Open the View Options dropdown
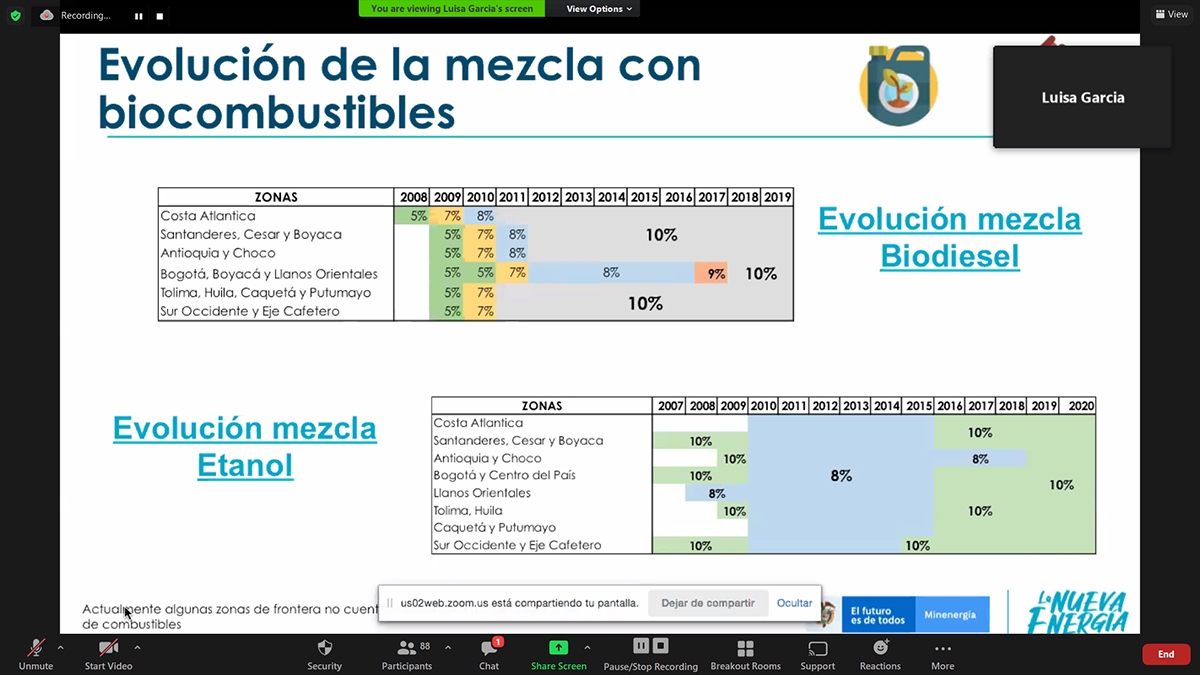Screen dimensions: 1200x675 click(599, 9)
